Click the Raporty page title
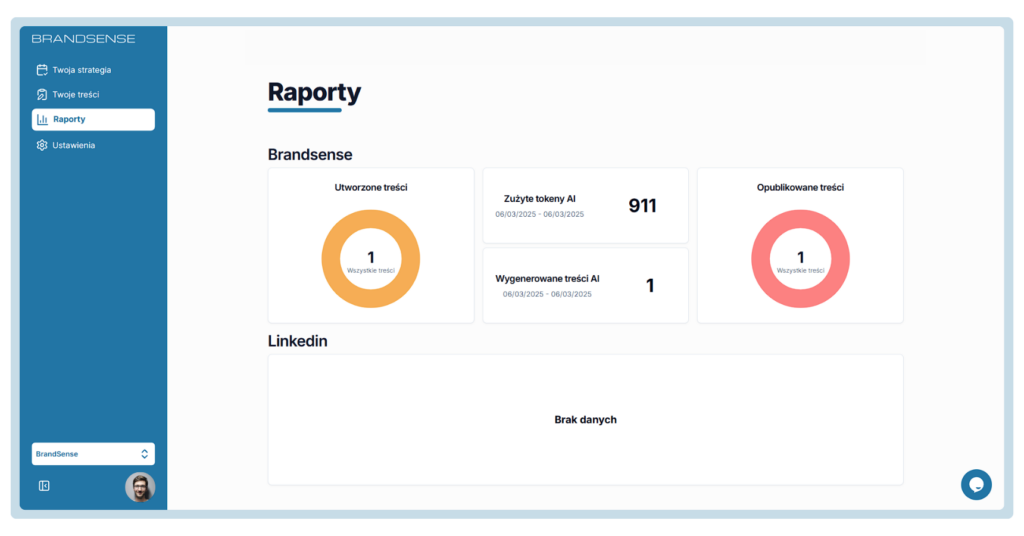 [x=314, y=93]
